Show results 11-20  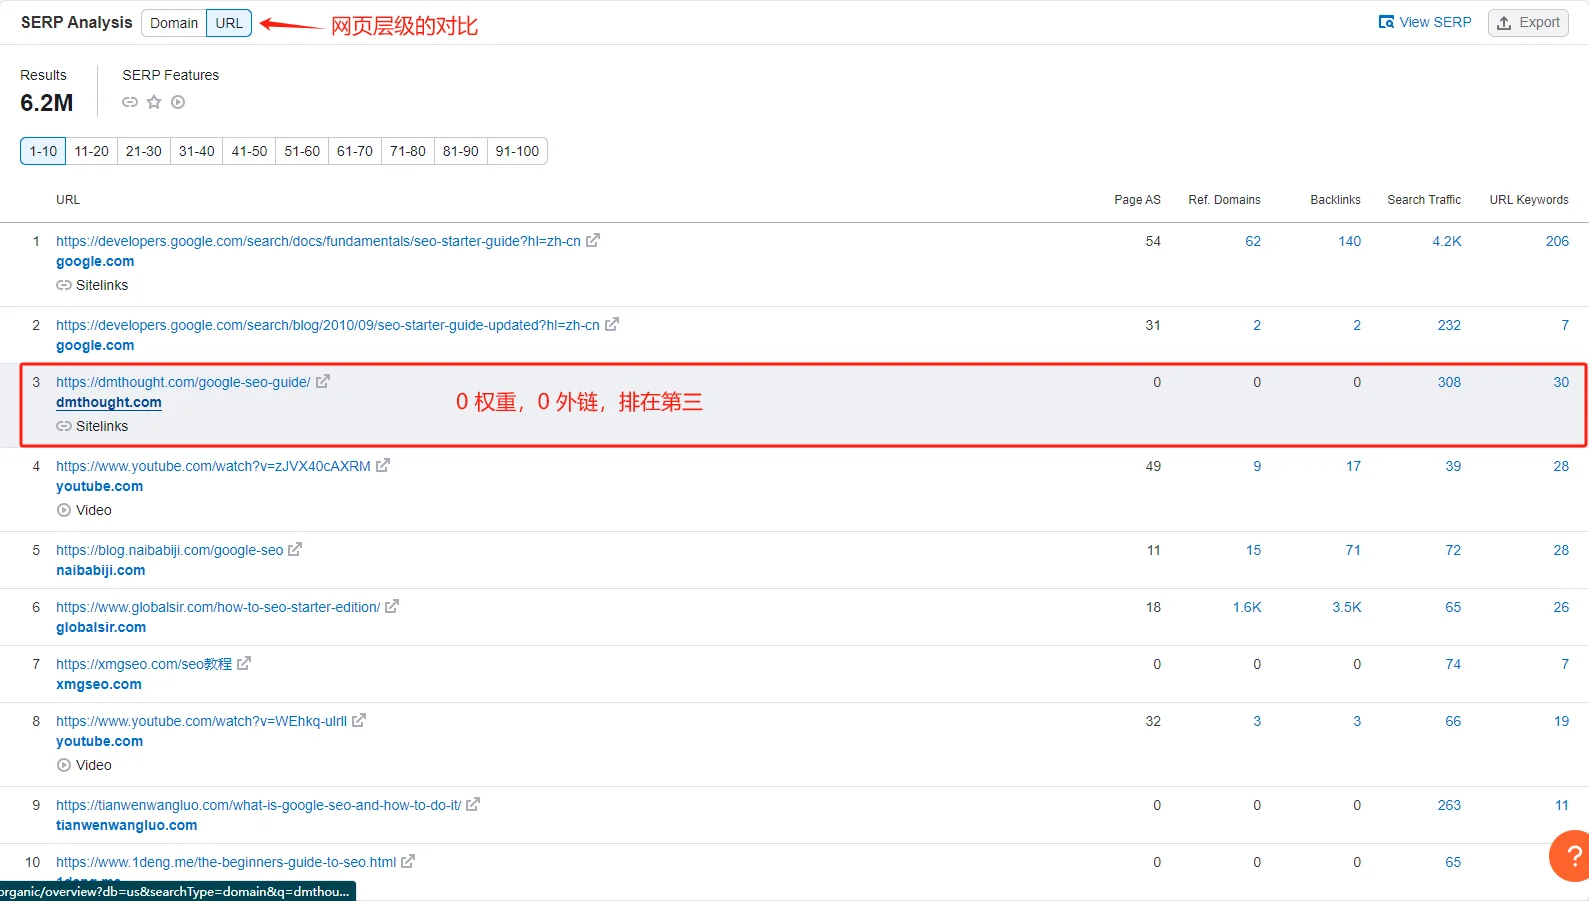[x=92, y=151]
